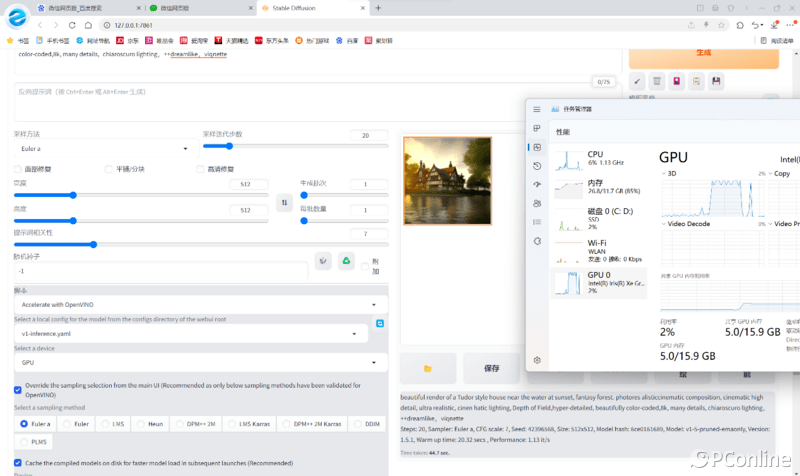The height and width of the screenshot is (476, 800).
Task: Click the random seed dice icon
Action: (x=323, y=261)
